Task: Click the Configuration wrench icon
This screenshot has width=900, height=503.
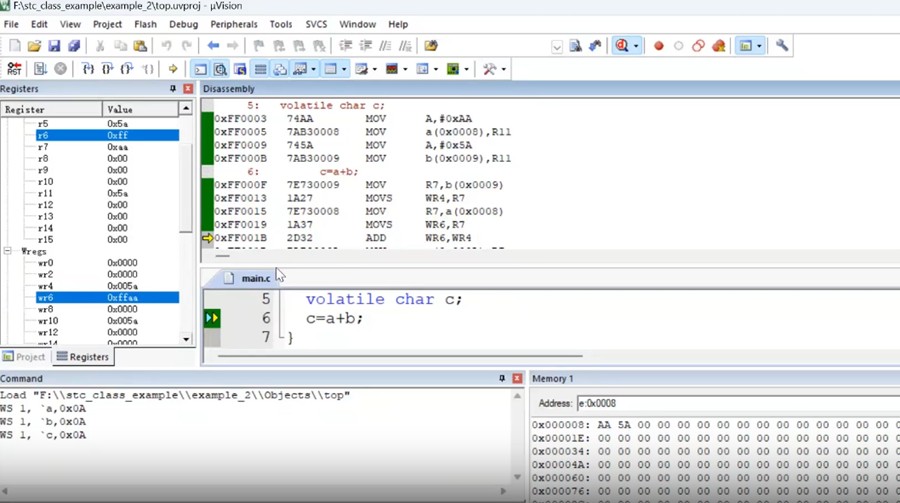Action: 782,46
